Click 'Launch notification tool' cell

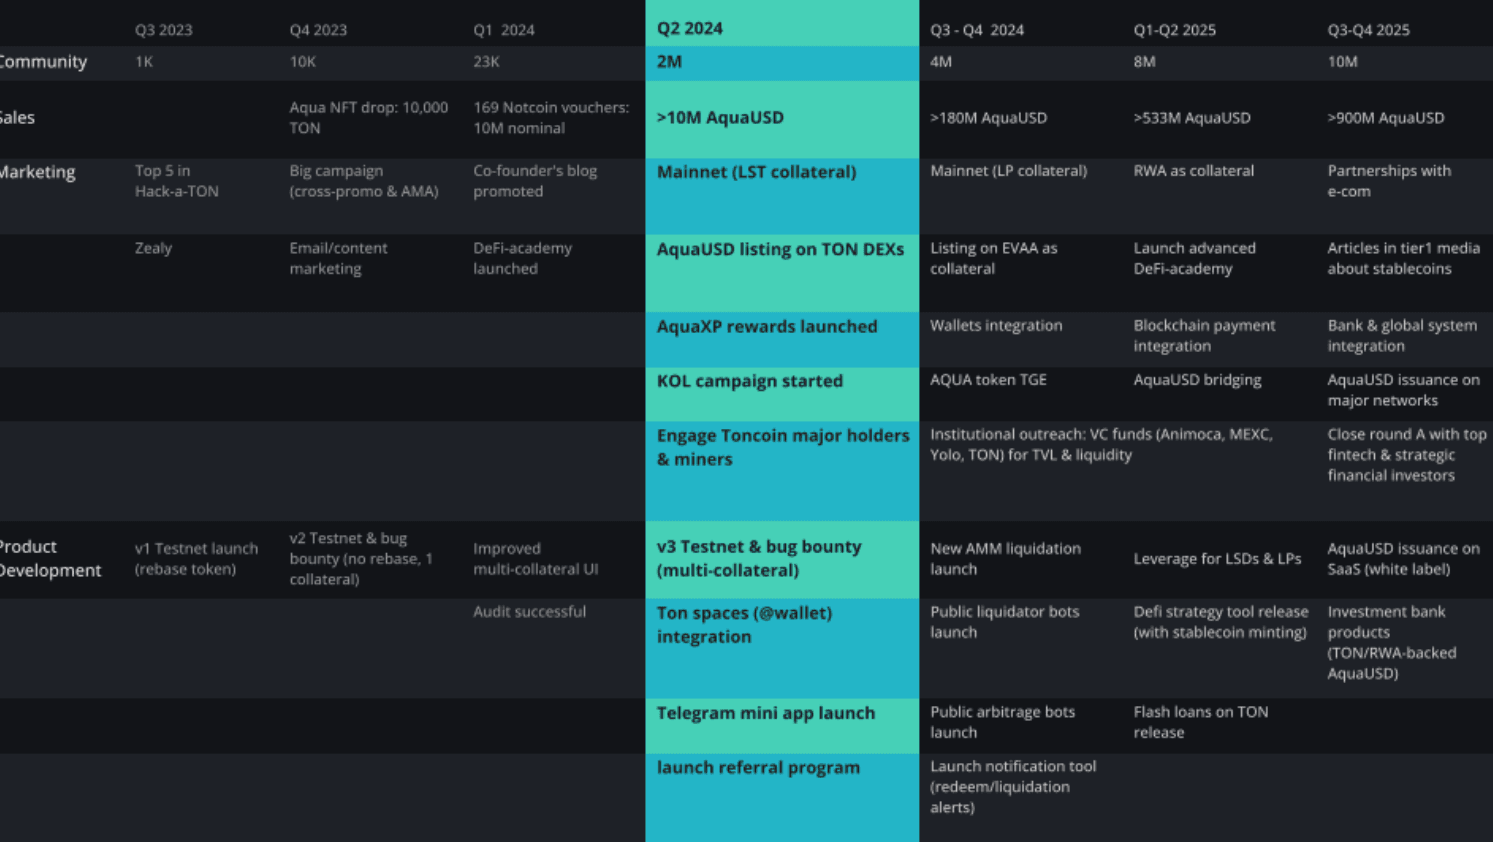tap(1013, 786)
